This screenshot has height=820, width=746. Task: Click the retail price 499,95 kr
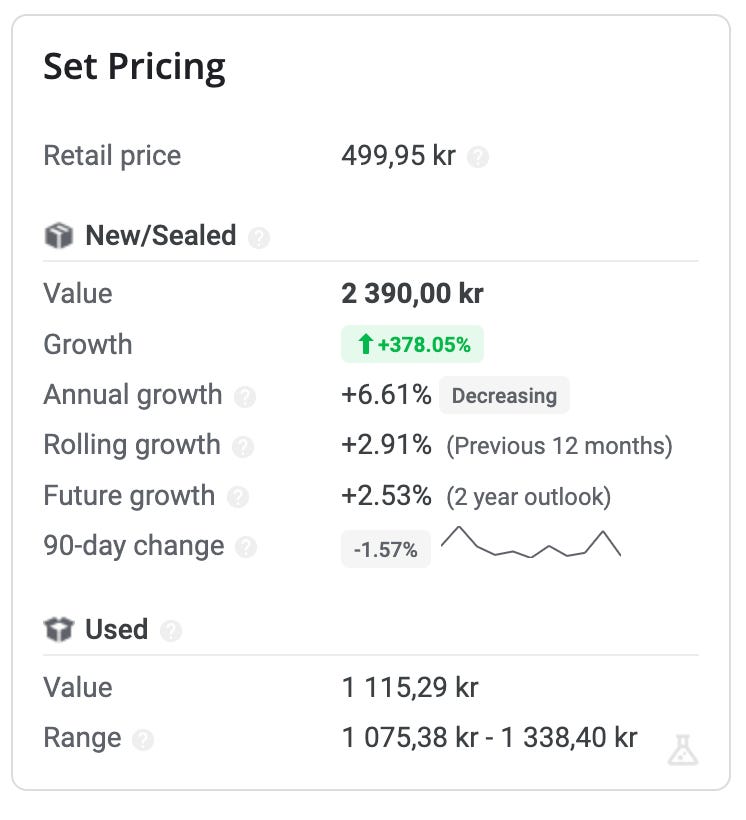tap(398, 156)
